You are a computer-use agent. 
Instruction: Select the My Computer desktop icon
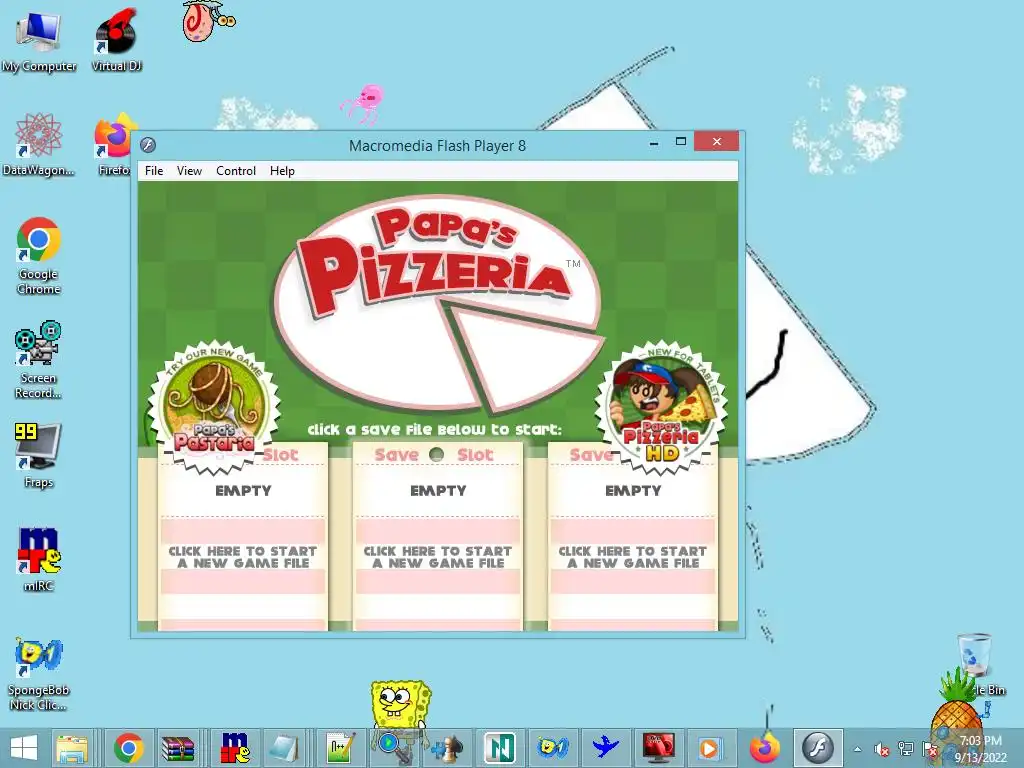[39, 41]
